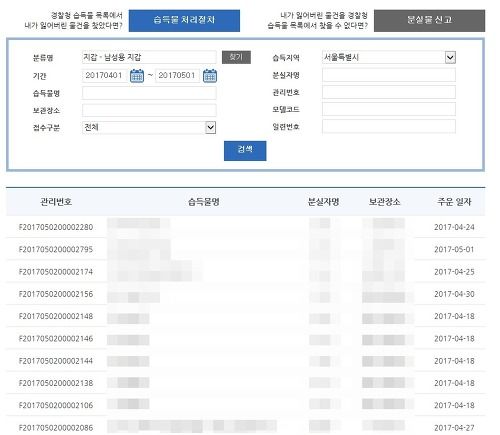Click the 보관장소 table column header
Image resolution: width=500 pixels, height=435 pixels.
tap(384, 202)
